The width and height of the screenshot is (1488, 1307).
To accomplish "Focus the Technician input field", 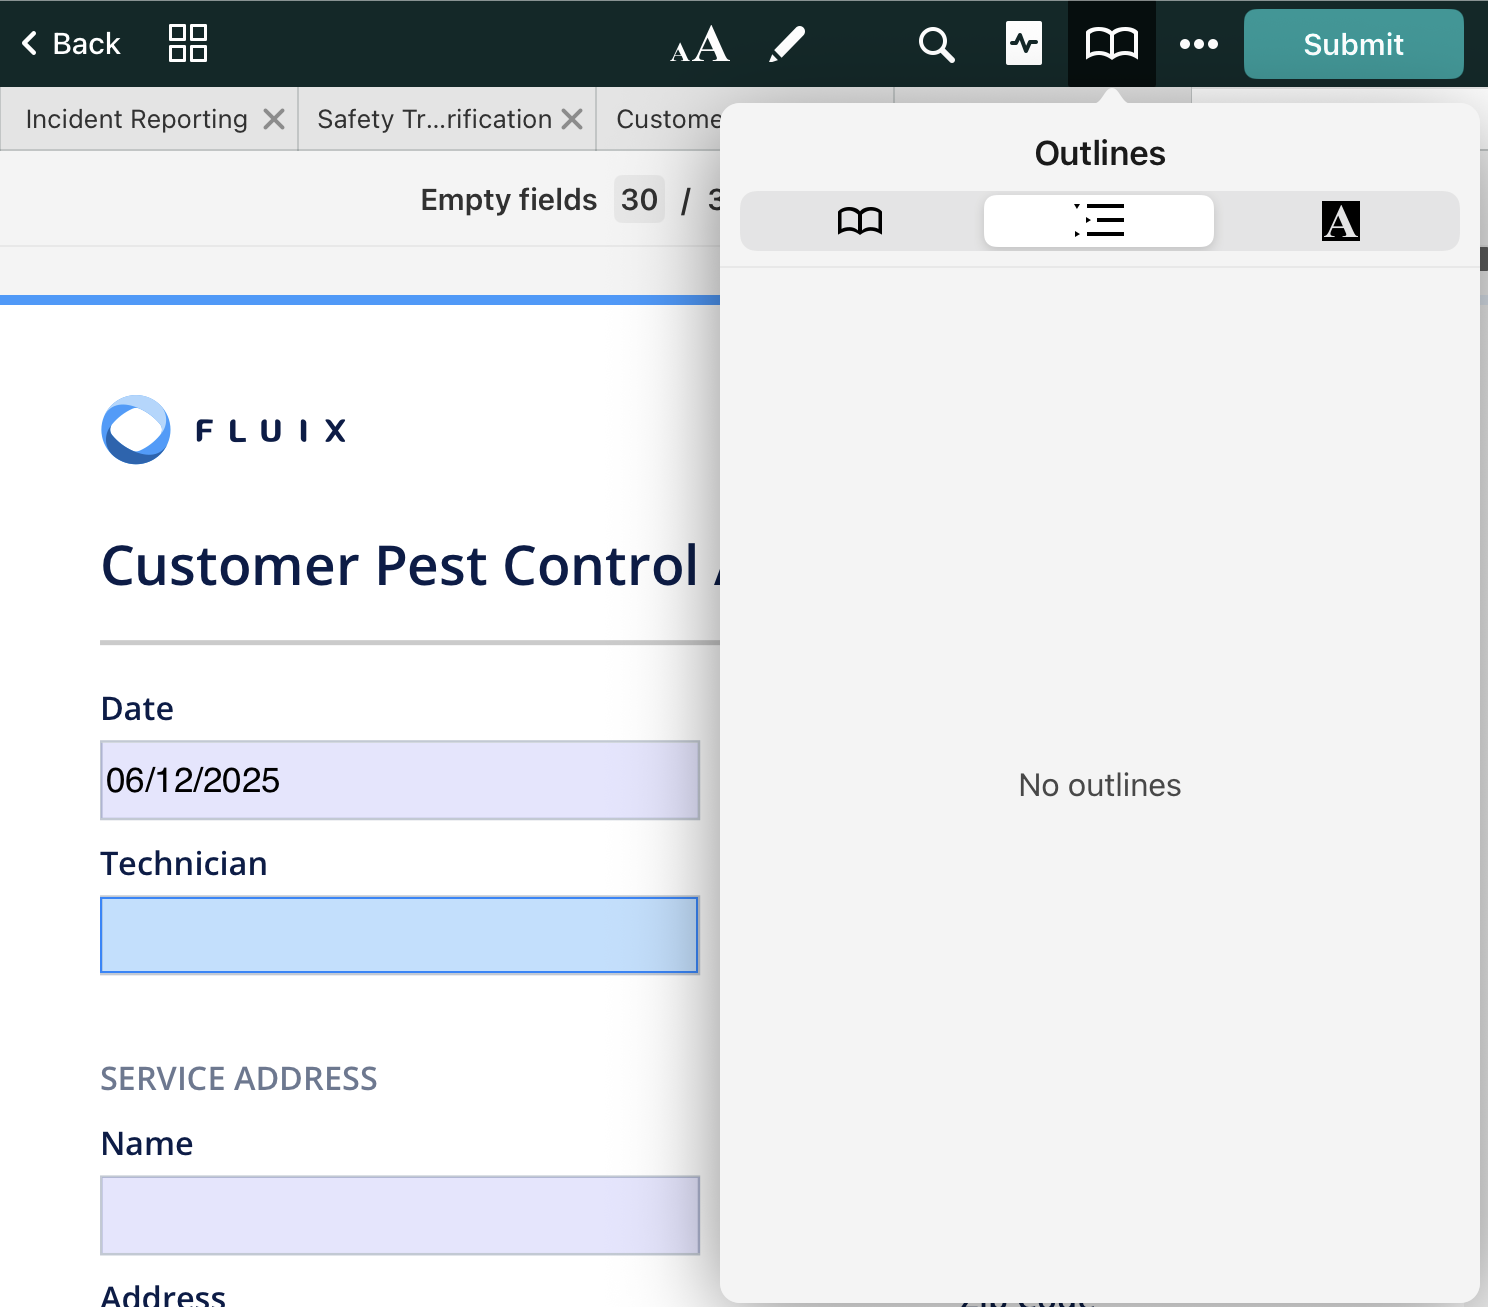I will tap(400, 935).
